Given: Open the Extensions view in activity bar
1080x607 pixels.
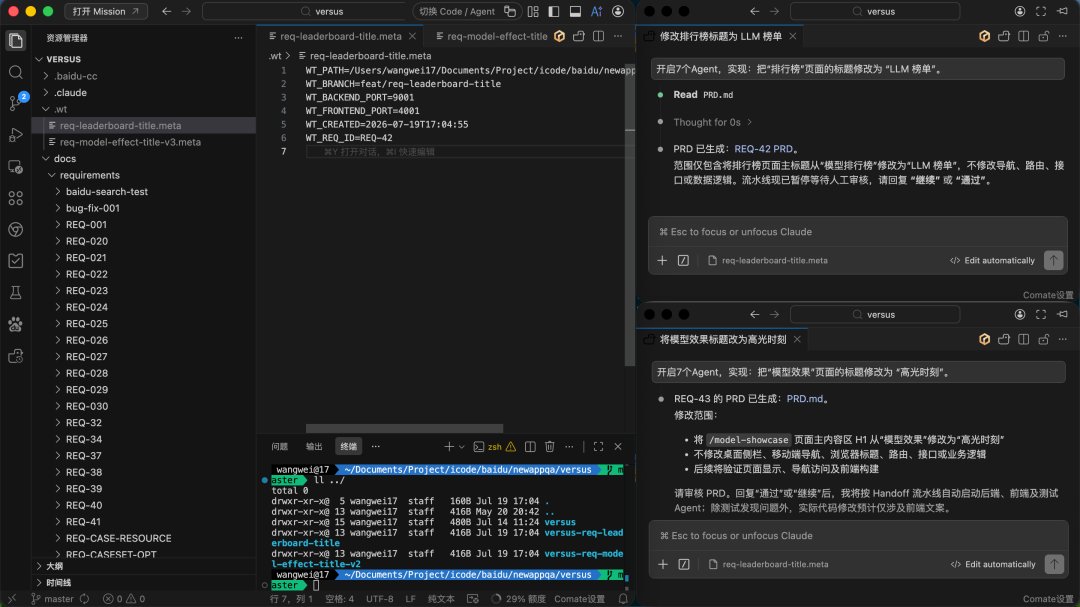Looking at the screenshot, I should pyautogui.click(x=15, y=198).
